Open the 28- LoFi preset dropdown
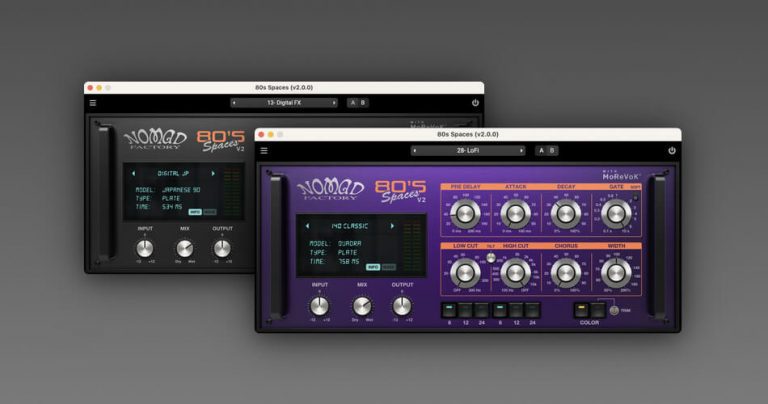768x404 pixels. coord(468,151)
